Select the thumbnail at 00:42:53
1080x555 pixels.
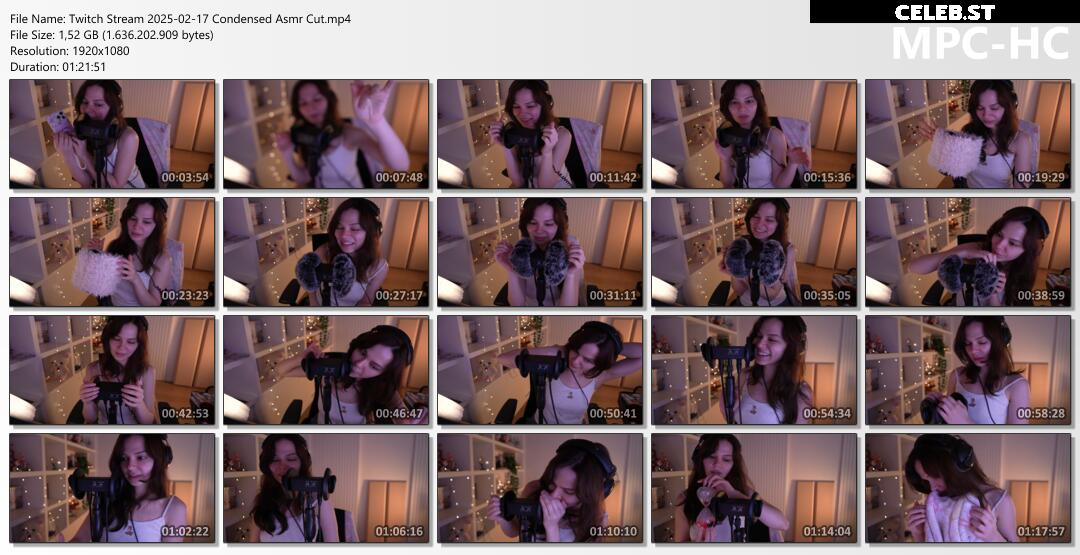pyautogui.click(x=112, y=370)
